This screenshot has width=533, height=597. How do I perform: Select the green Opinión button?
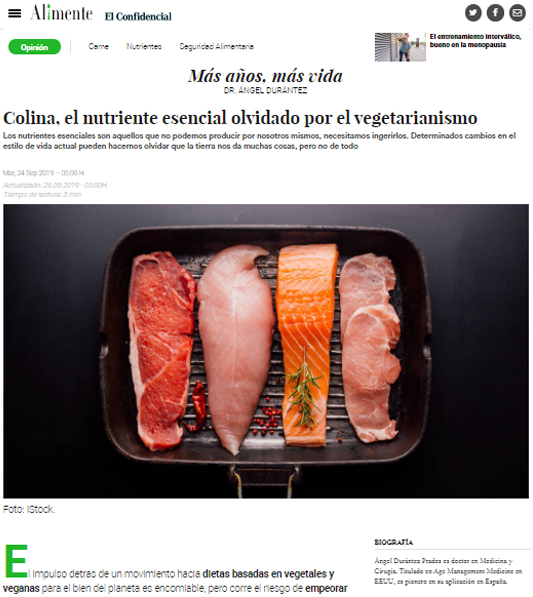(x=35, y=47)
